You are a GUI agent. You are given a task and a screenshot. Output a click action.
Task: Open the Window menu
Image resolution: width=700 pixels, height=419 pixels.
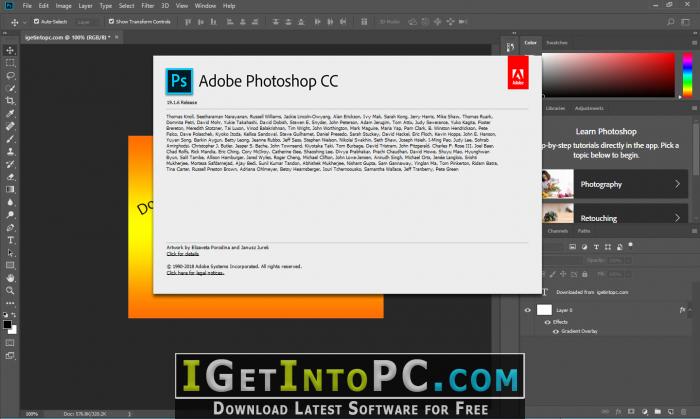point(205,6)
